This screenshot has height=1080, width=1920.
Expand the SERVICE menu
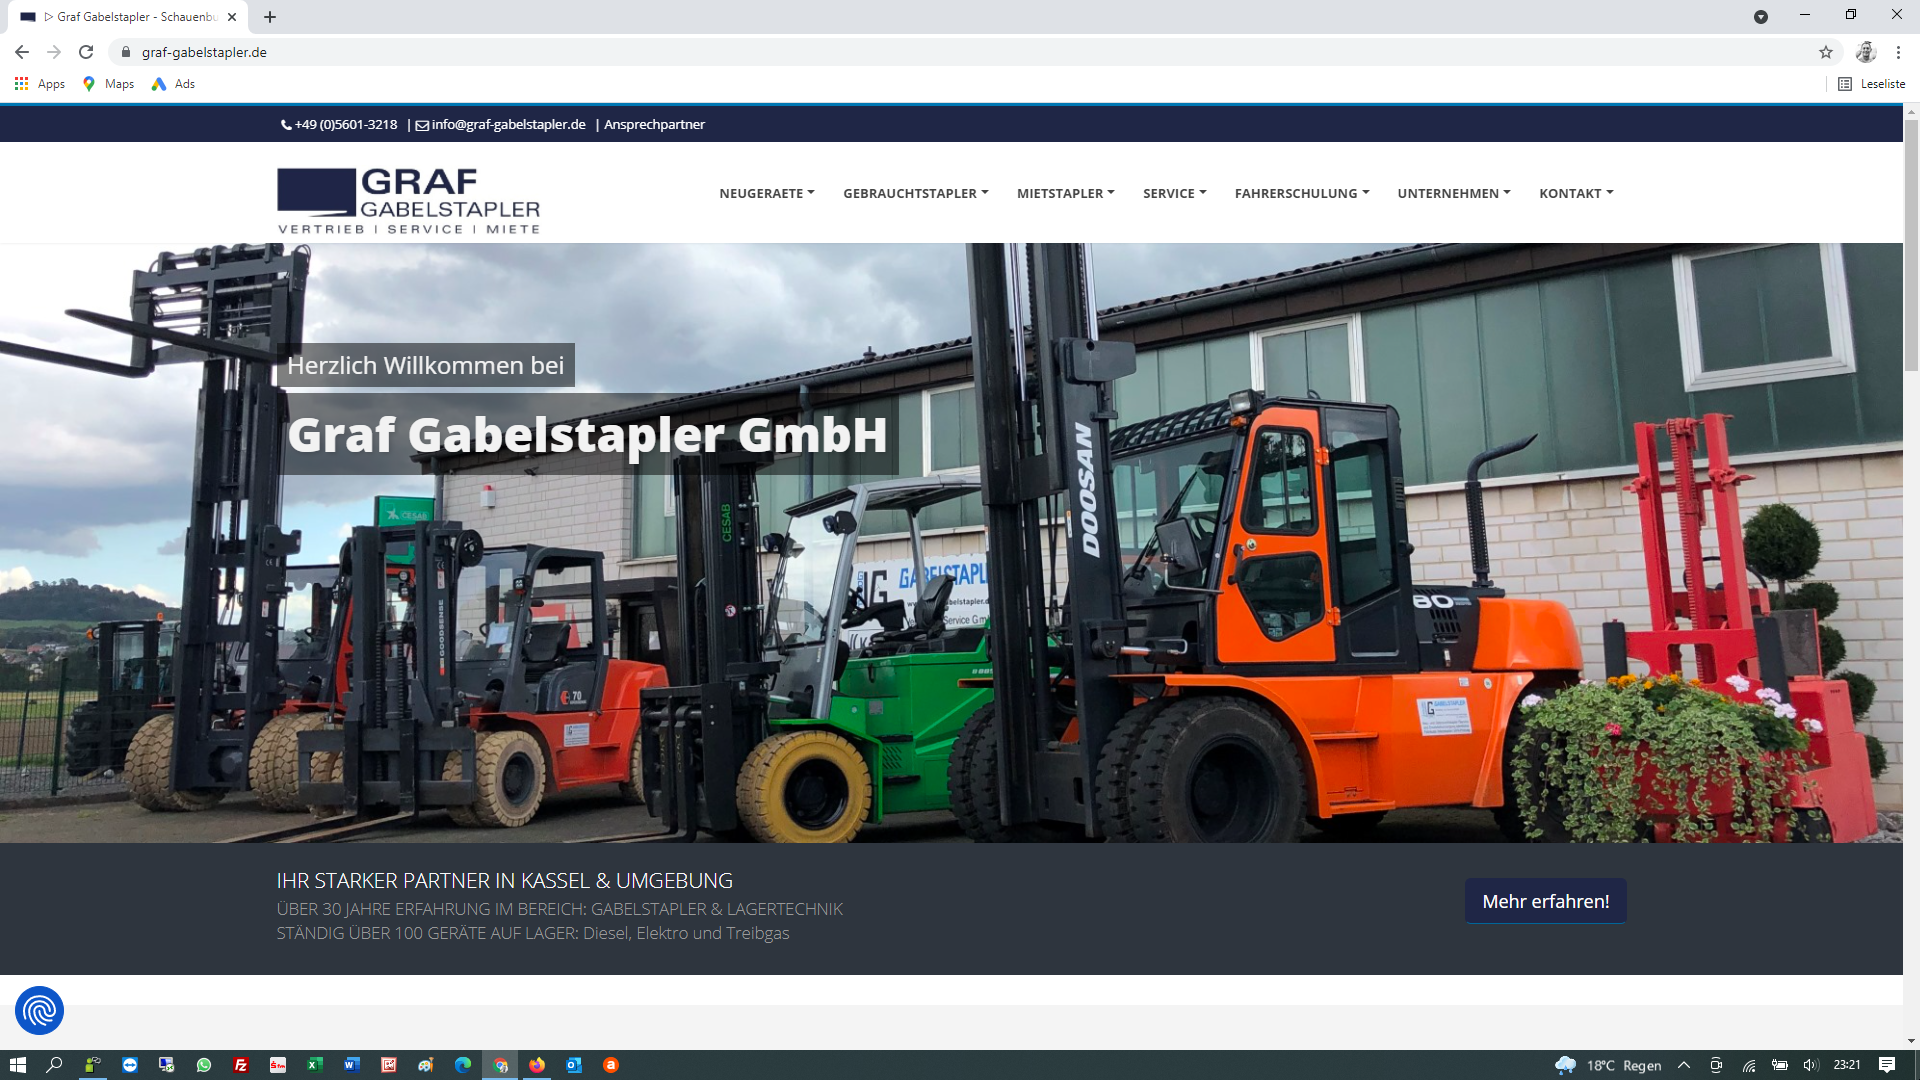click(x=1175, y=193)
